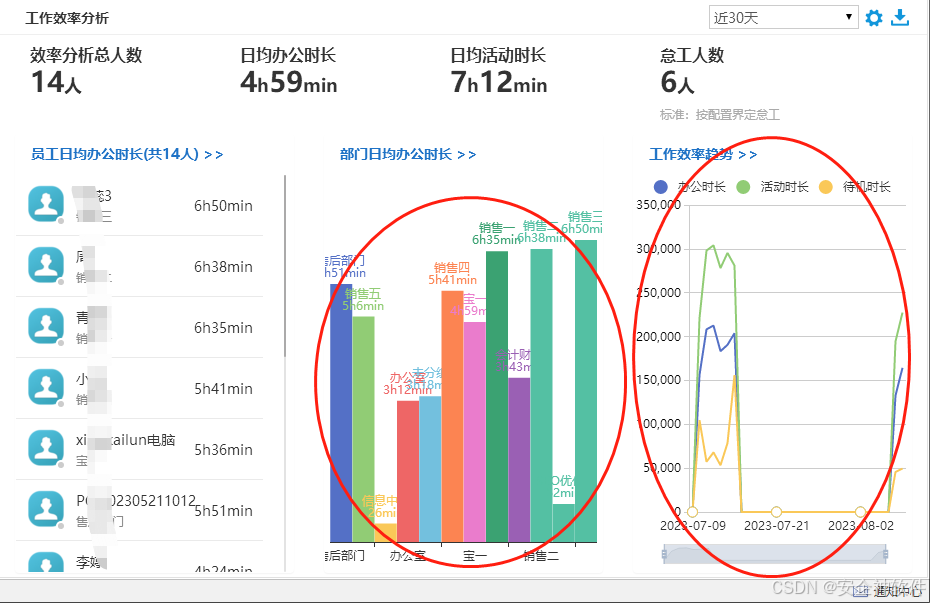The width and height of the screenshot is (930, 603).
Task: Select the 6h35min employee duration value
Action: 223,328
